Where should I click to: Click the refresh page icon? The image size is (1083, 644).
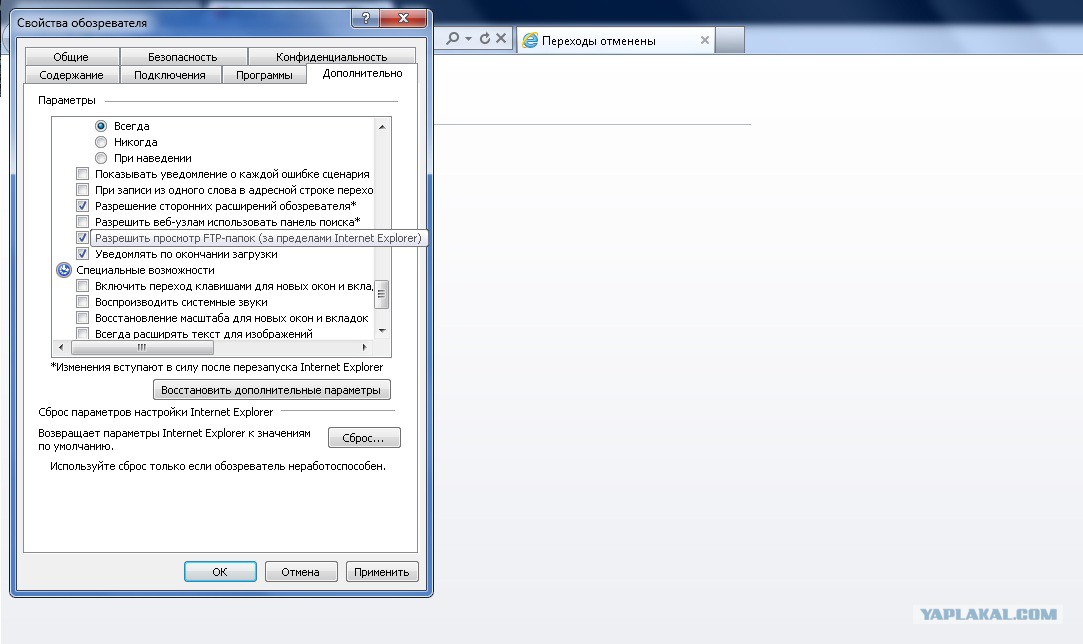(485, 39)
